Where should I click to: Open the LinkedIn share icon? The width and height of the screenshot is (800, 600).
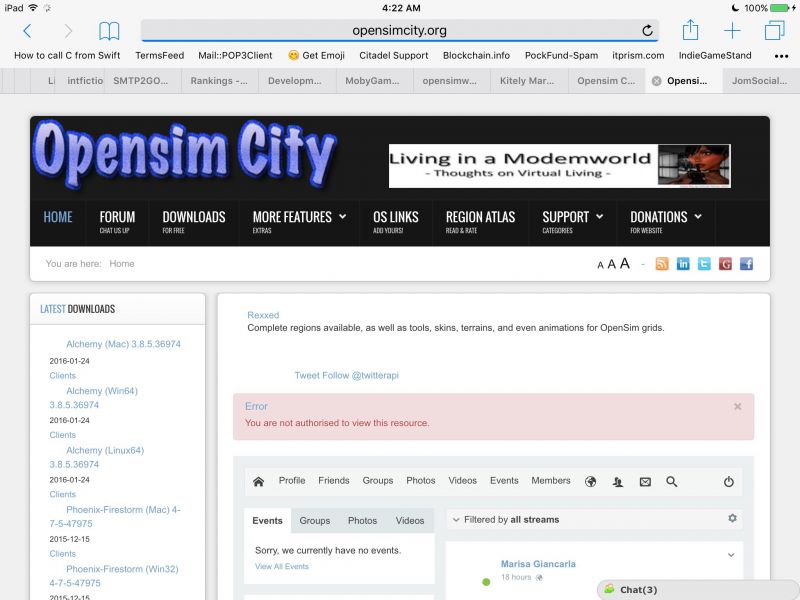tap(683, 264)
